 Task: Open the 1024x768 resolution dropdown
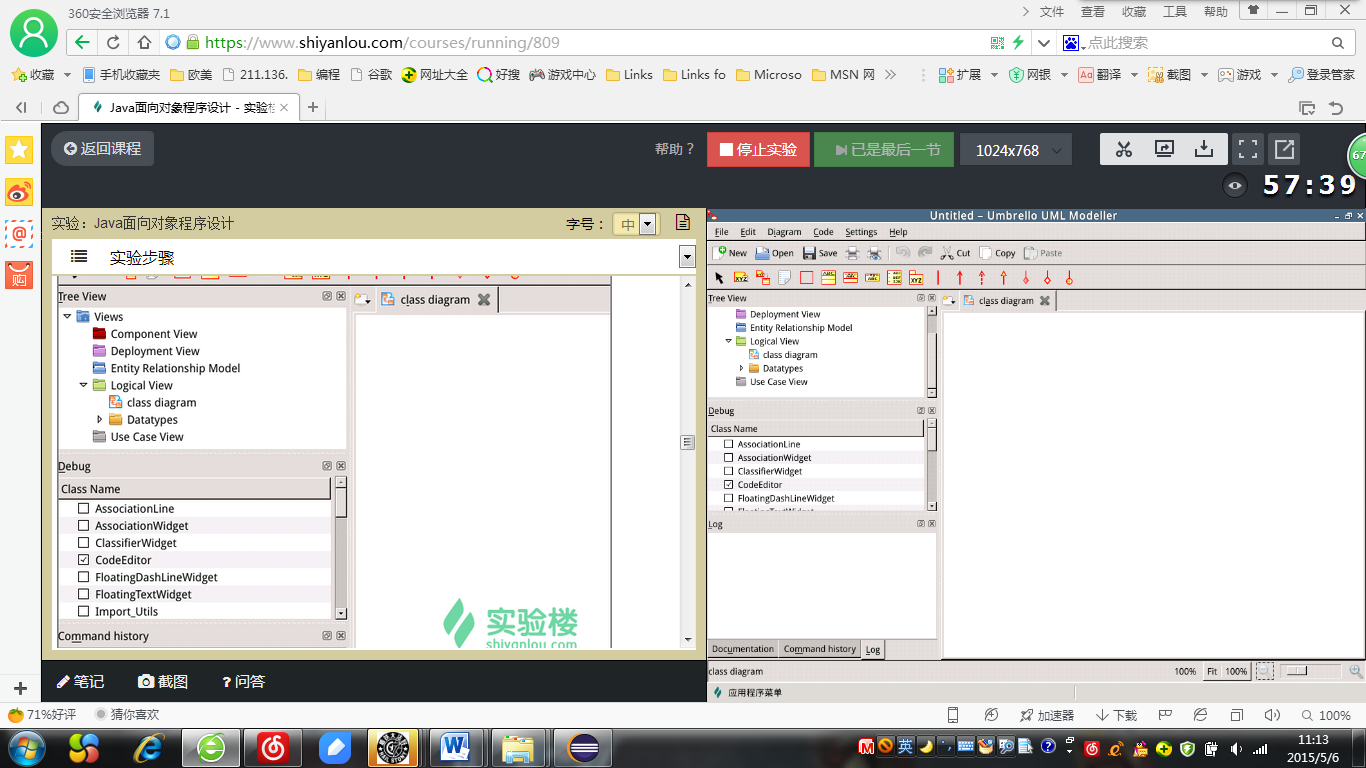click(1016, 150)
